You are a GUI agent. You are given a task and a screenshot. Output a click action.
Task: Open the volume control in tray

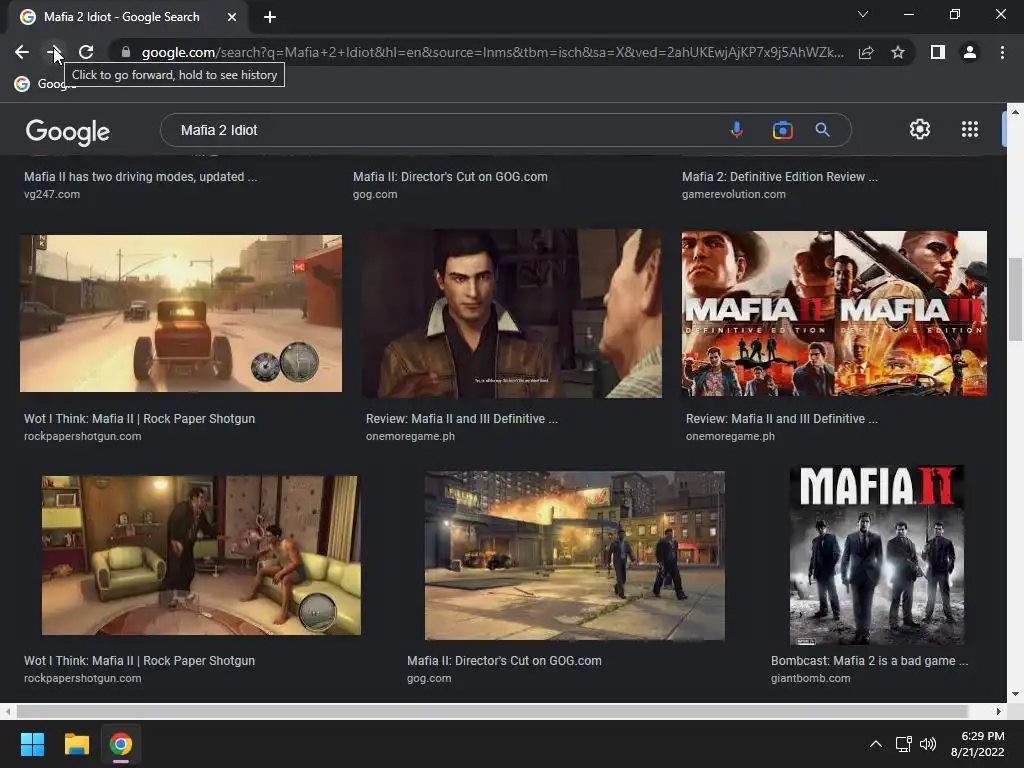point(927,744)
